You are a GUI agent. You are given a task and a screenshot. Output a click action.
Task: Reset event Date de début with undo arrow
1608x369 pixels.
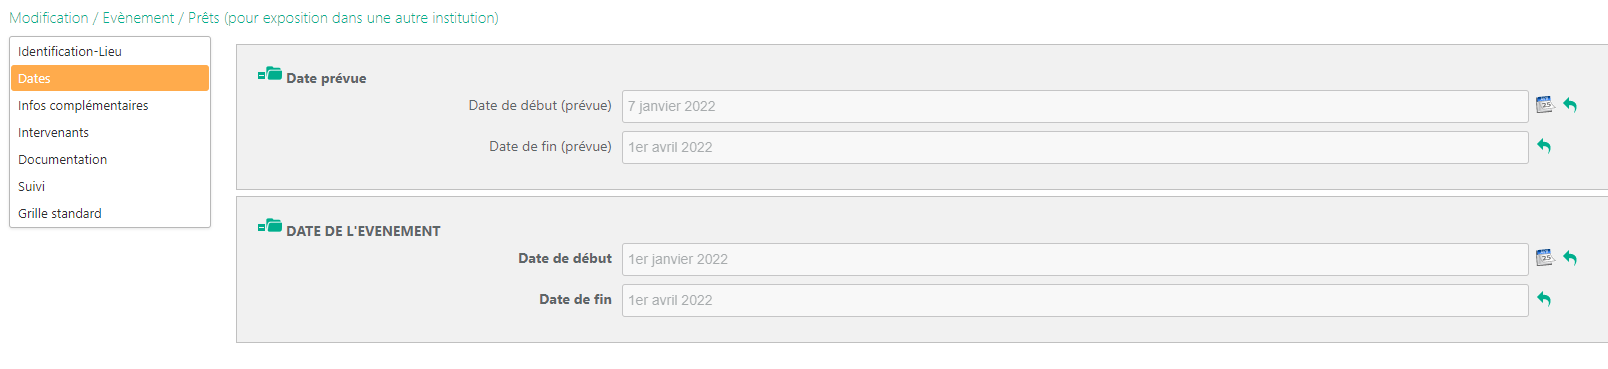pos(1570,258)
